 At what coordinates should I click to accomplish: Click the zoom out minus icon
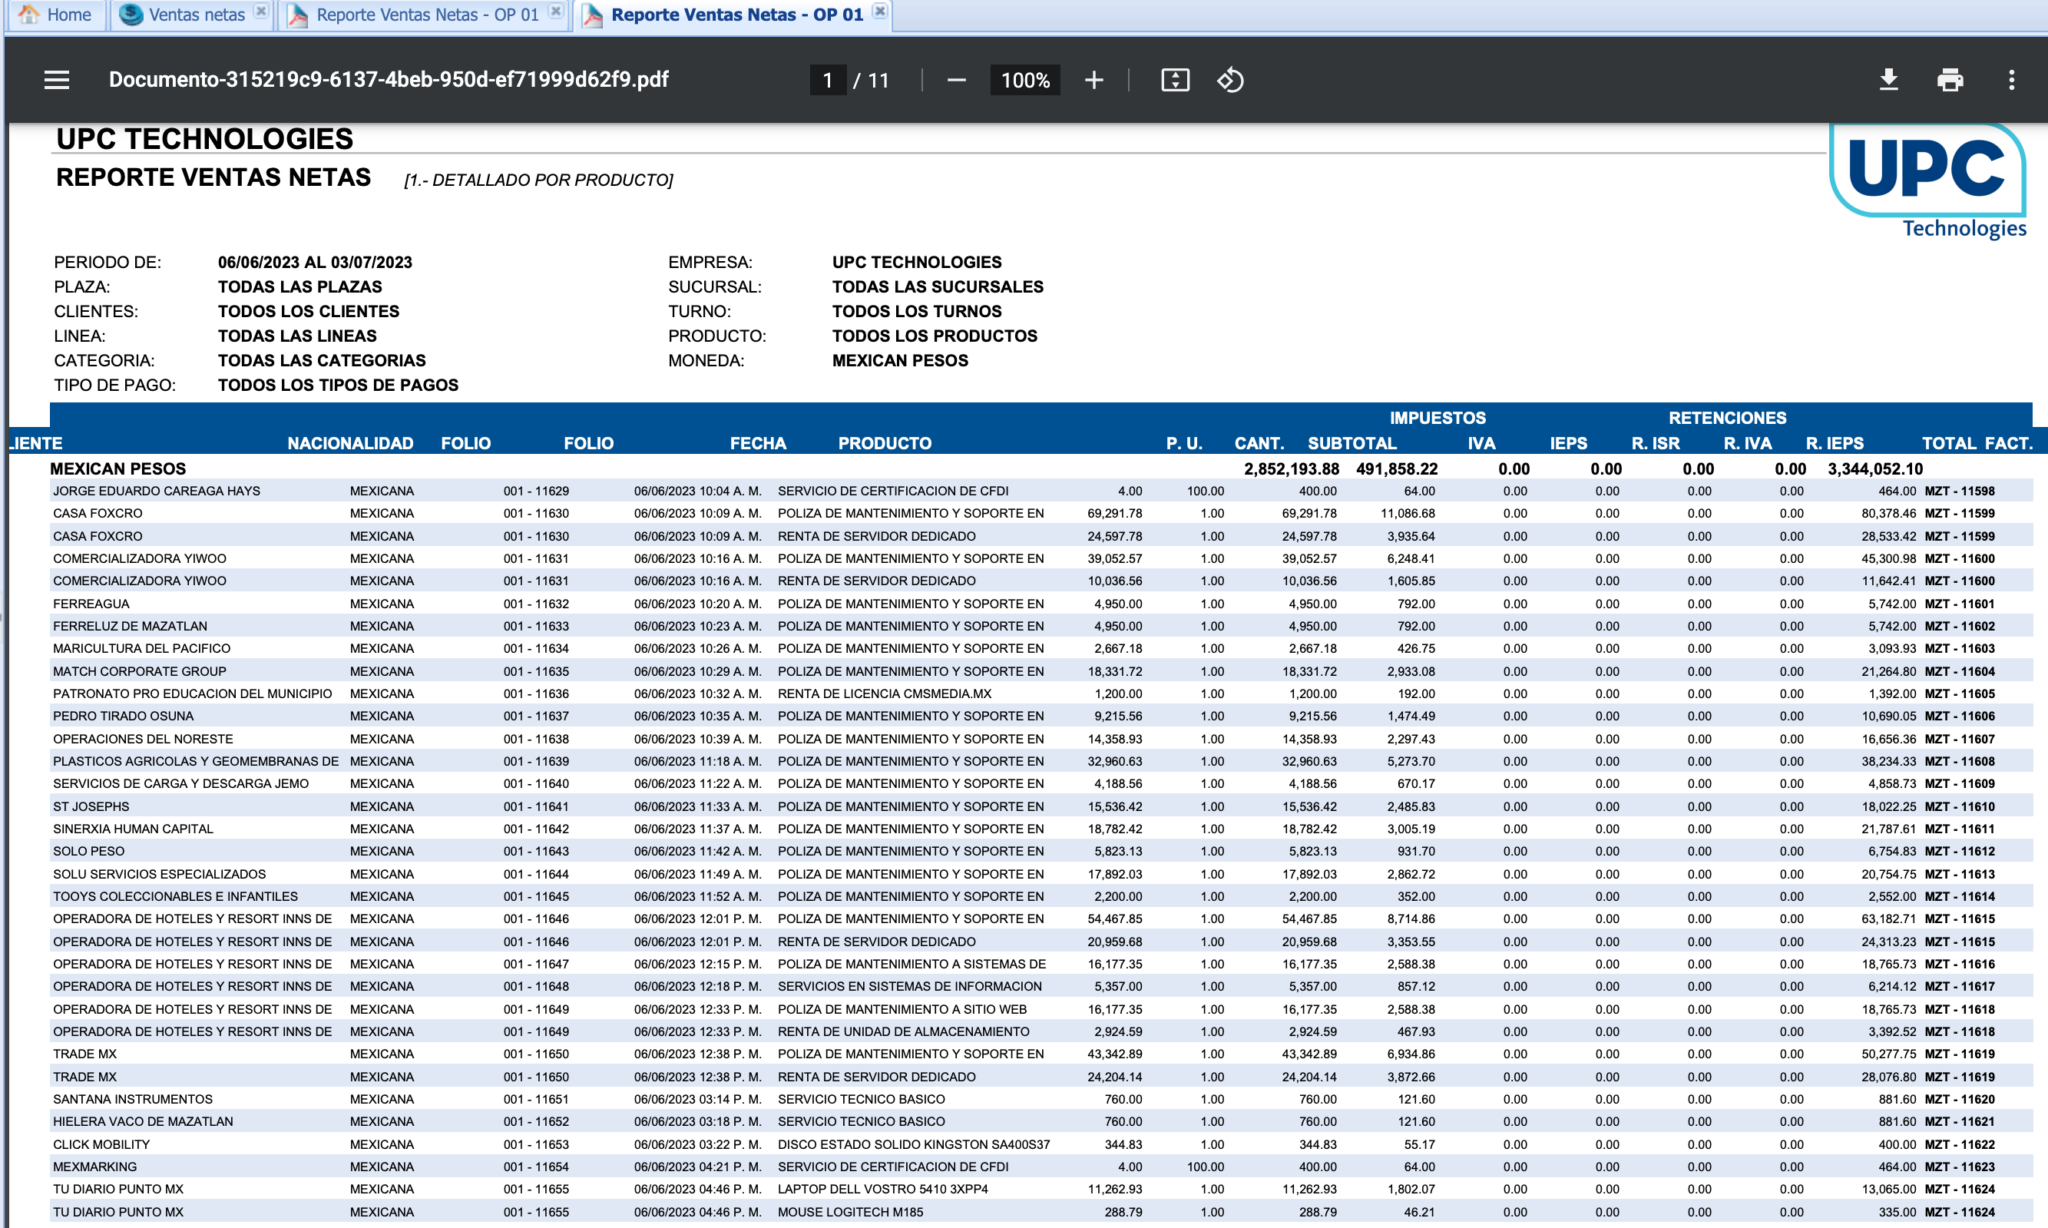[x=956, y=80]
